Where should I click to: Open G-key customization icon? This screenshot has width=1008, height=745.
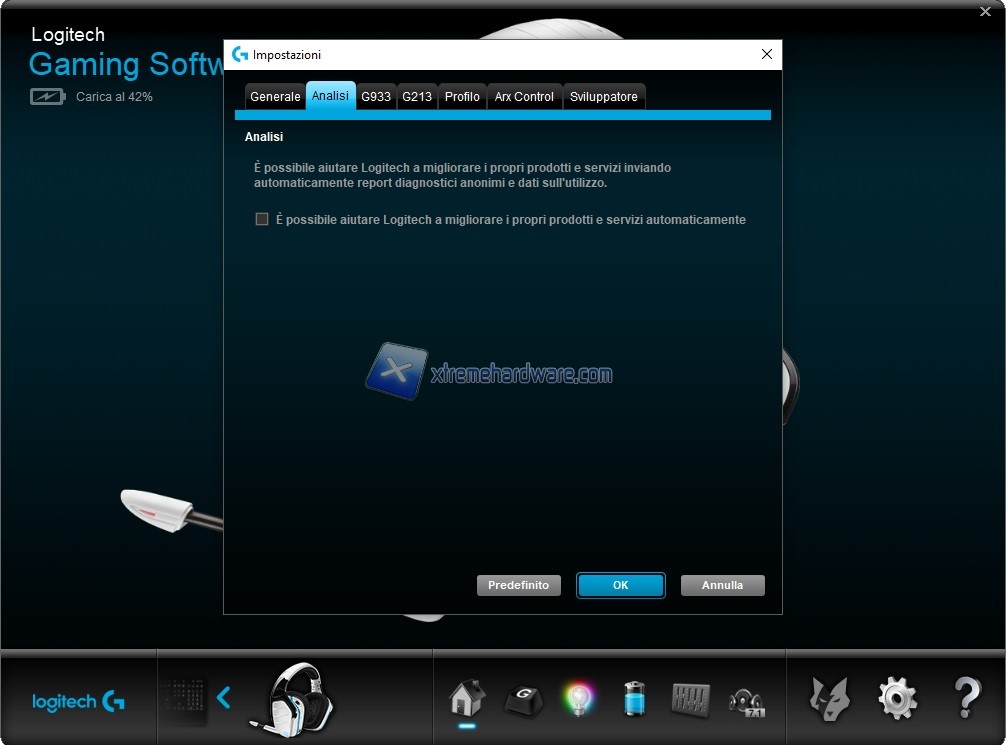click(522, 698)
